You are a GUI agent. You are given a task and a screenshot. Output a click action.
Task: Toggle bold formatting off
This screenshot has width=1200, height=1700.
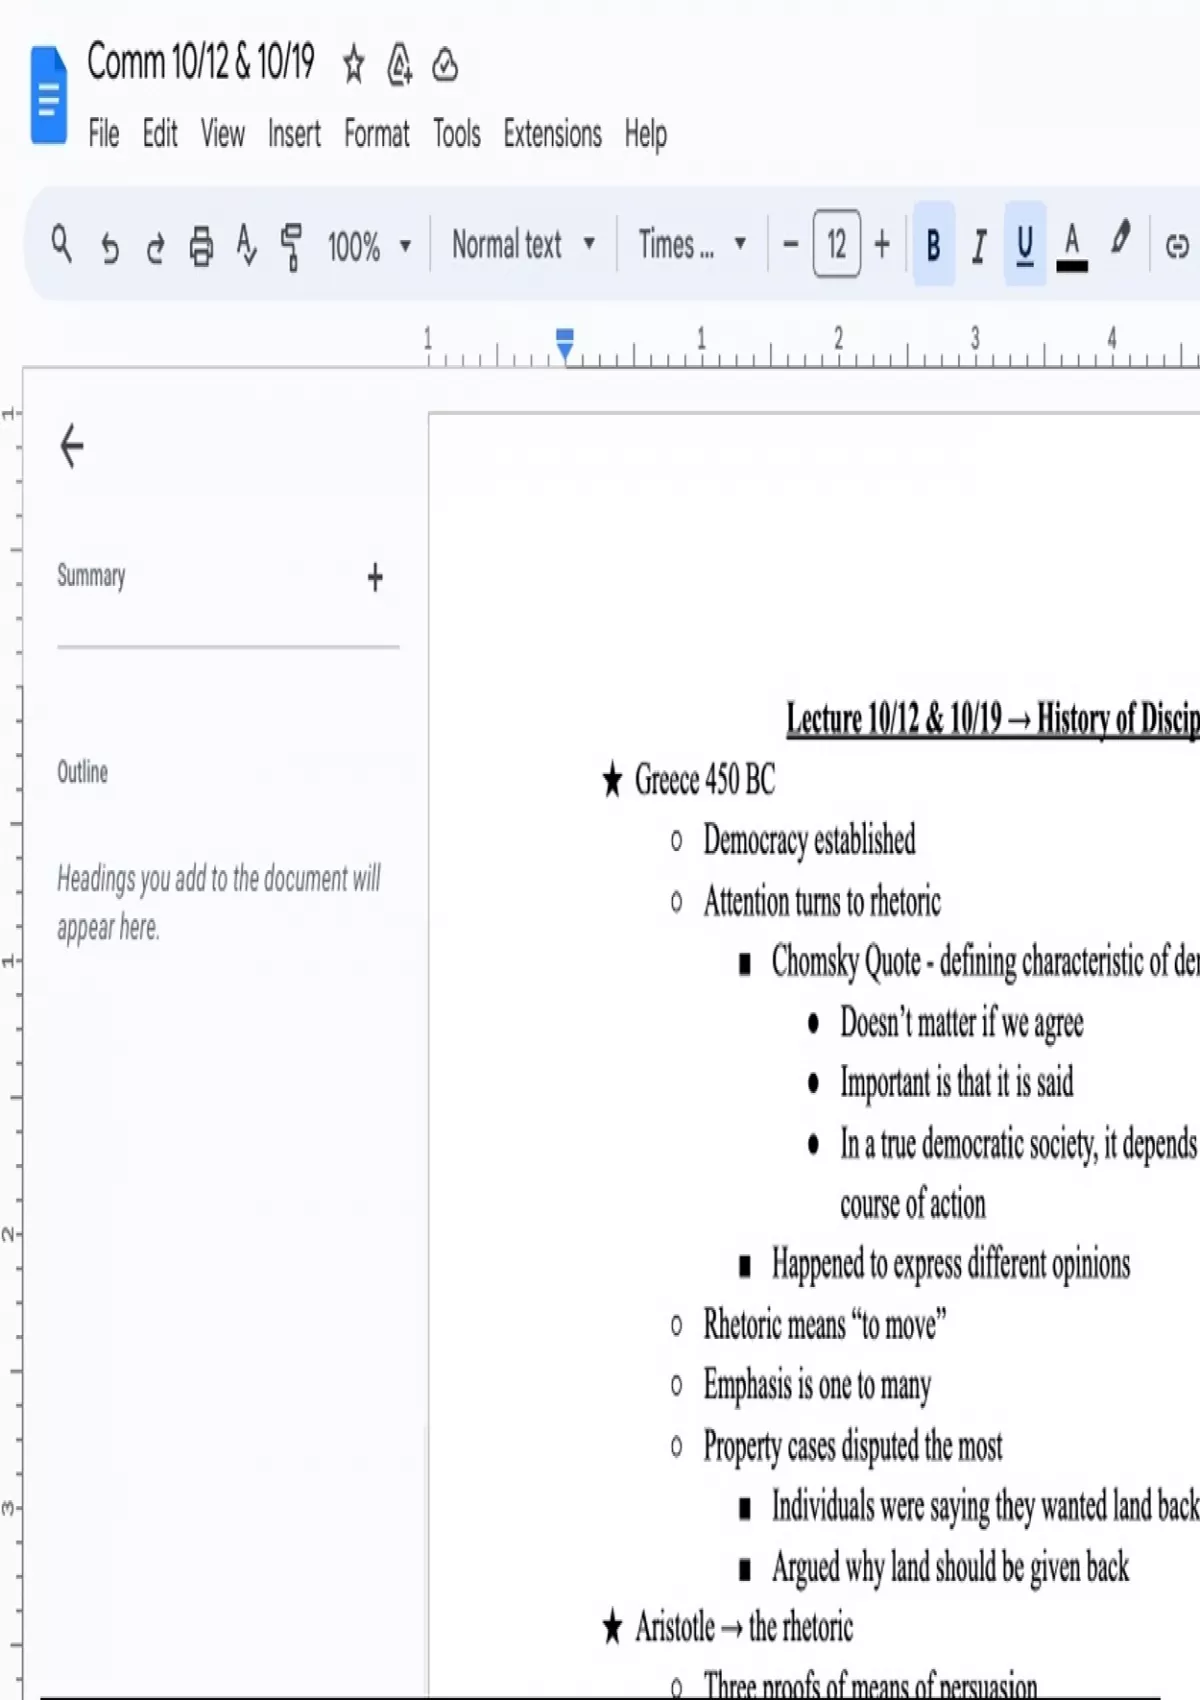(x=933, y=245)
